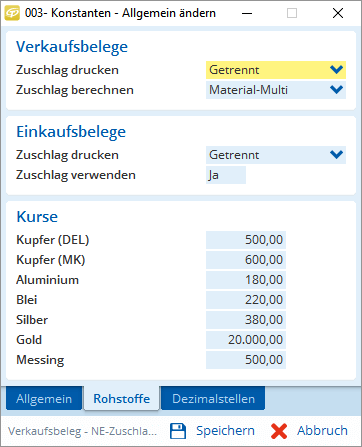Viewport: 362px width, 447px height.
Task: Open Einkaufsbelege Zuschlag drucken dropdown arrow
Action: point(336,155)
